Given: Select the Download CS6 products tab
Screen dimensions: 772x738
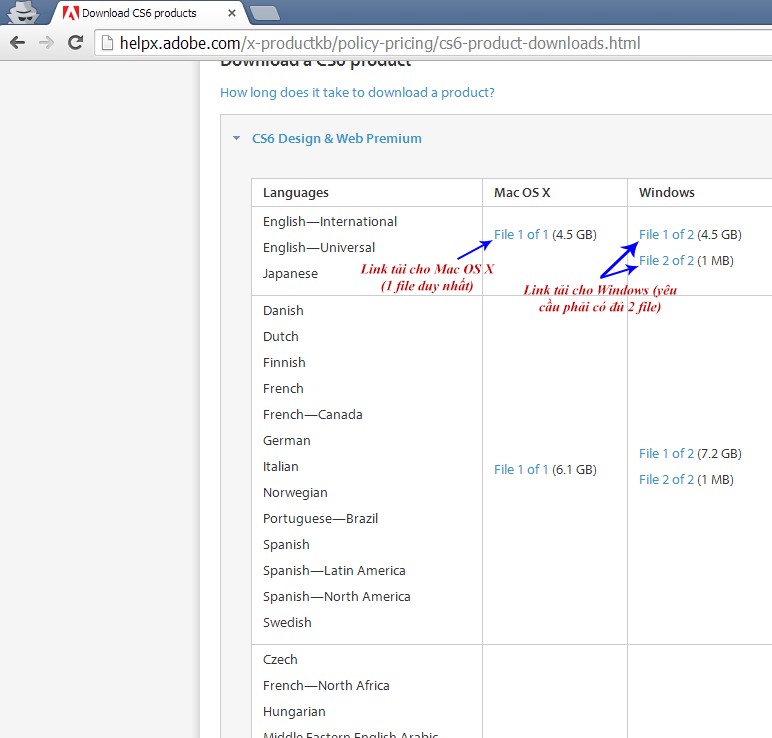Looking at the screenshot, I should tap(148, 13).
